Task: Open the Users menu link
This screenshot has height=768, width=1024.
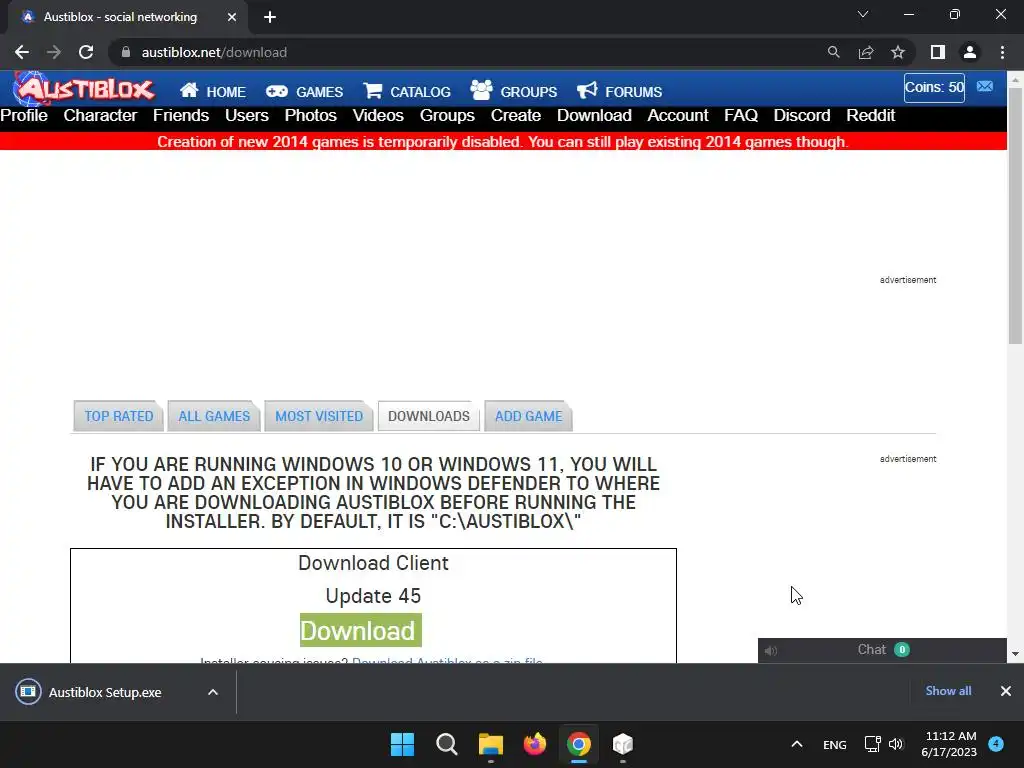Action: pyautogui.click(x=247, y=116)
